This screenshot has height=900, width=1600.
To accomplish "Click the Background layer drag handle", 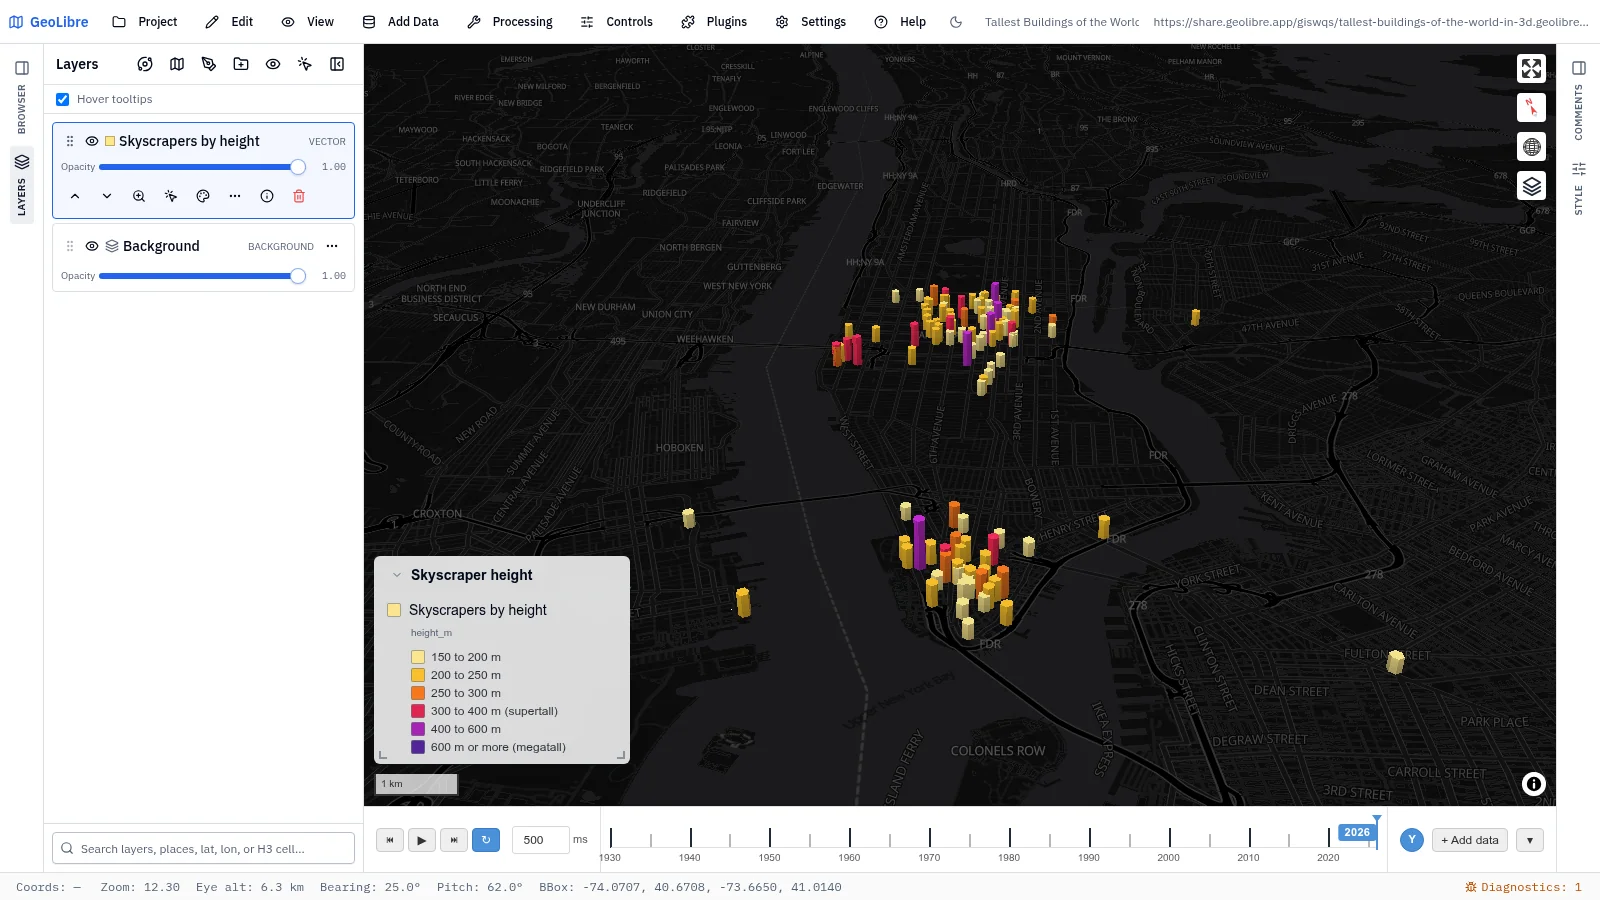I will click(70, 246).
